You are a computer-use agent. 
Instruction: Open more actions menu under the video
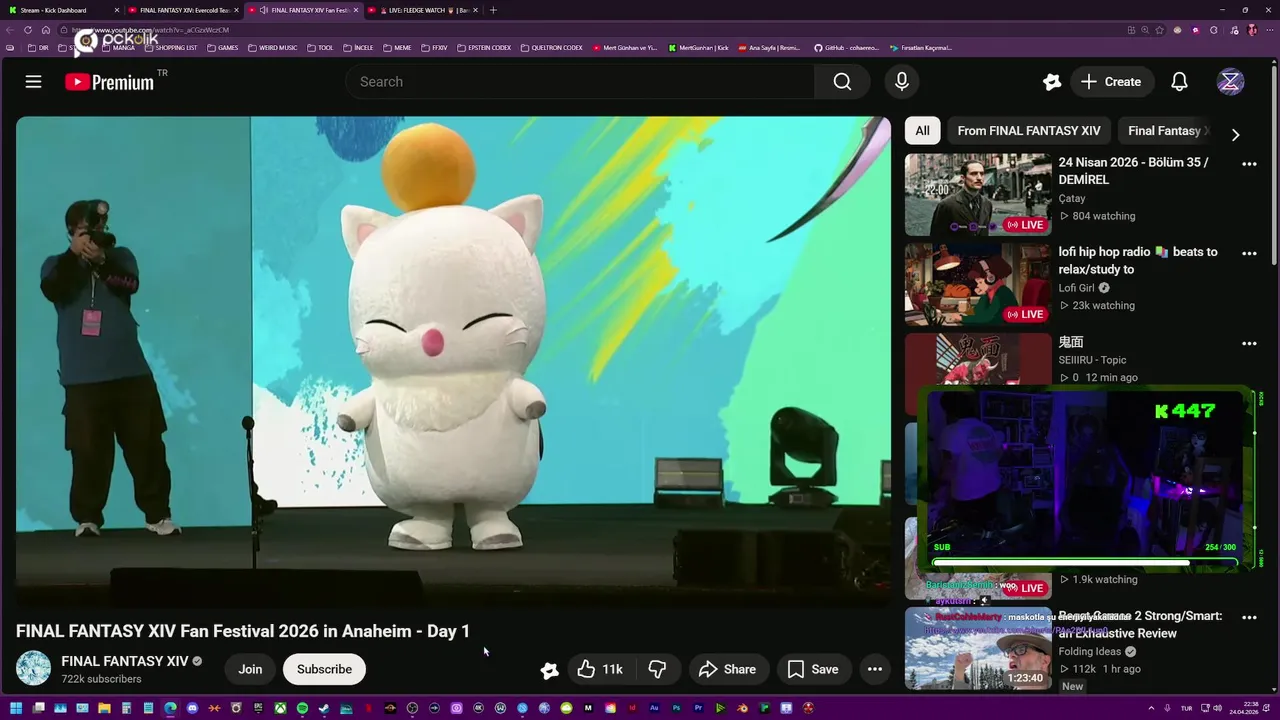[x=874, y=669]
